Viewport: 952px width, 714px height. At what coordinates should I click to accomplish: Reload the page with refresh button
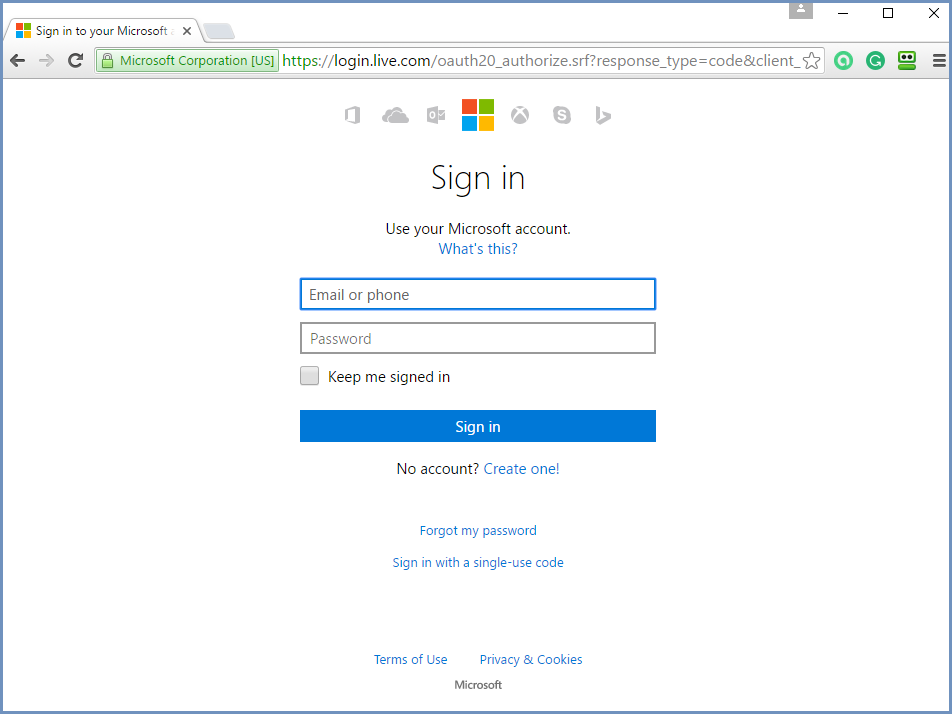[75, 61]
